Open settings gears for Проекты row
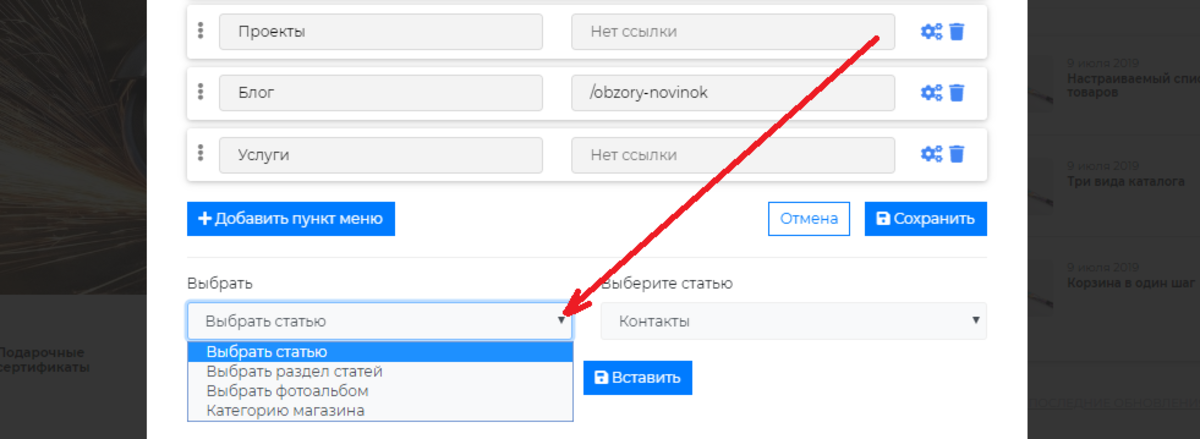The width and height of the screenshot is (1200, 439). click(x=931, y=32)
